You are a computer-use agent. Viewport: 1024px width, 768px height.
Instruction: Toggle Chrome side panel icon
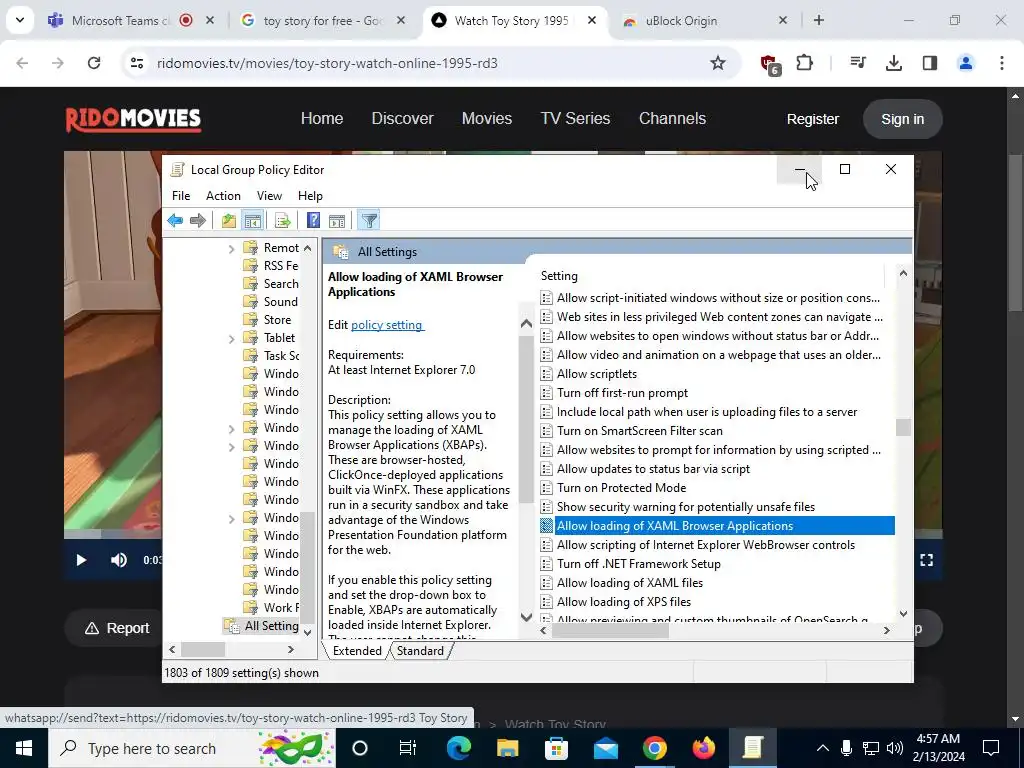(930, 63)
